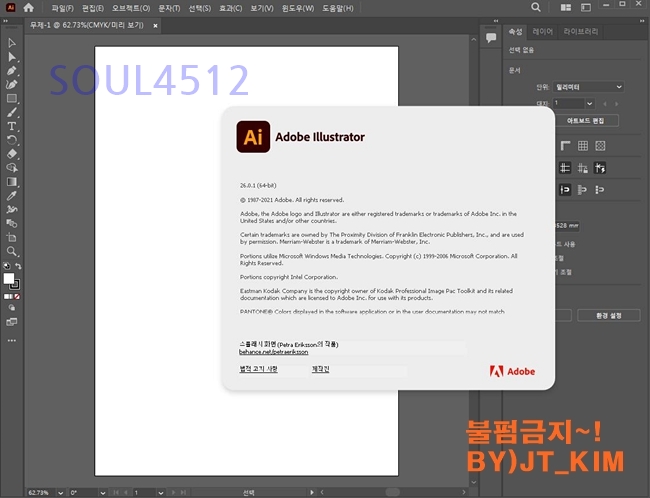Toggle ruler display in Properties panel
The height and width of the screenshot is (498, 650).
565,146
